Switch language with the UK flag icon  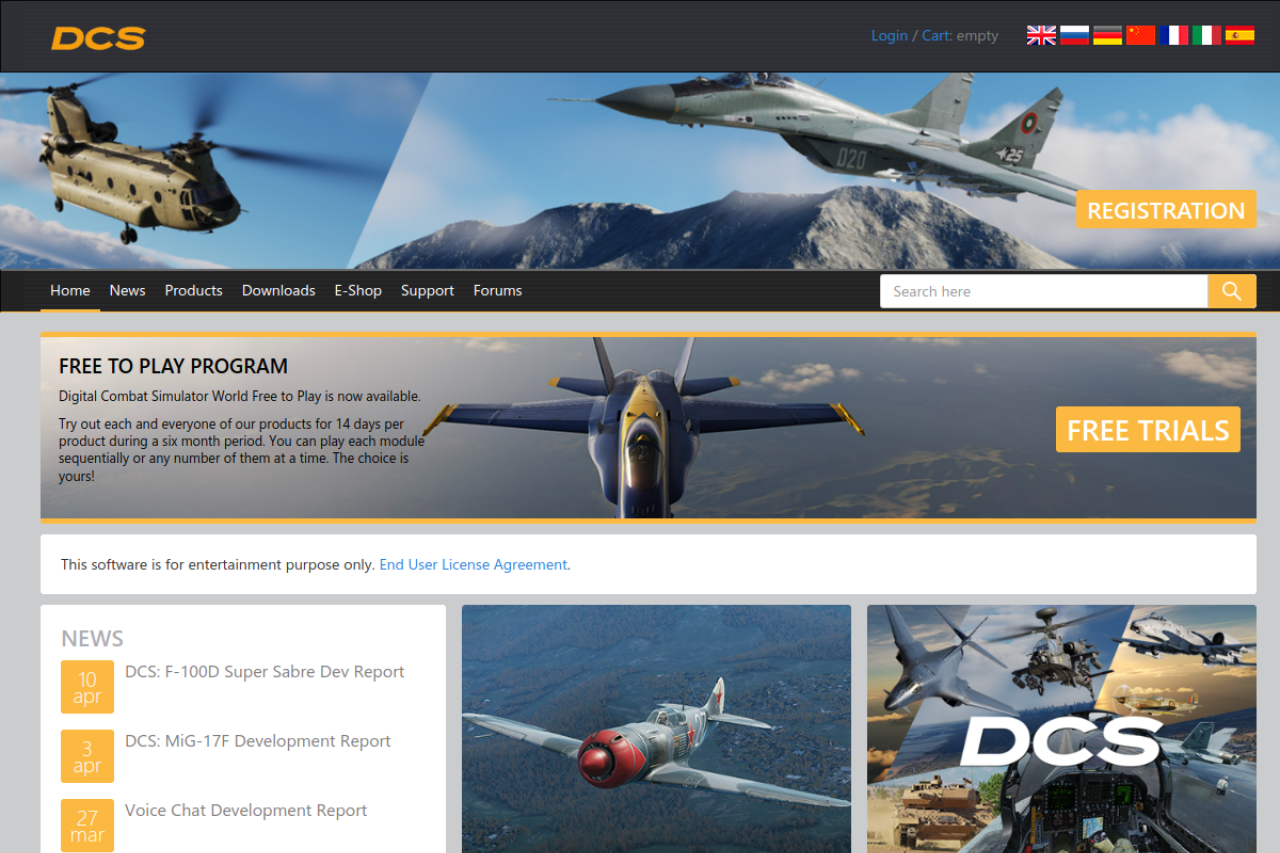pos(1041,36)
